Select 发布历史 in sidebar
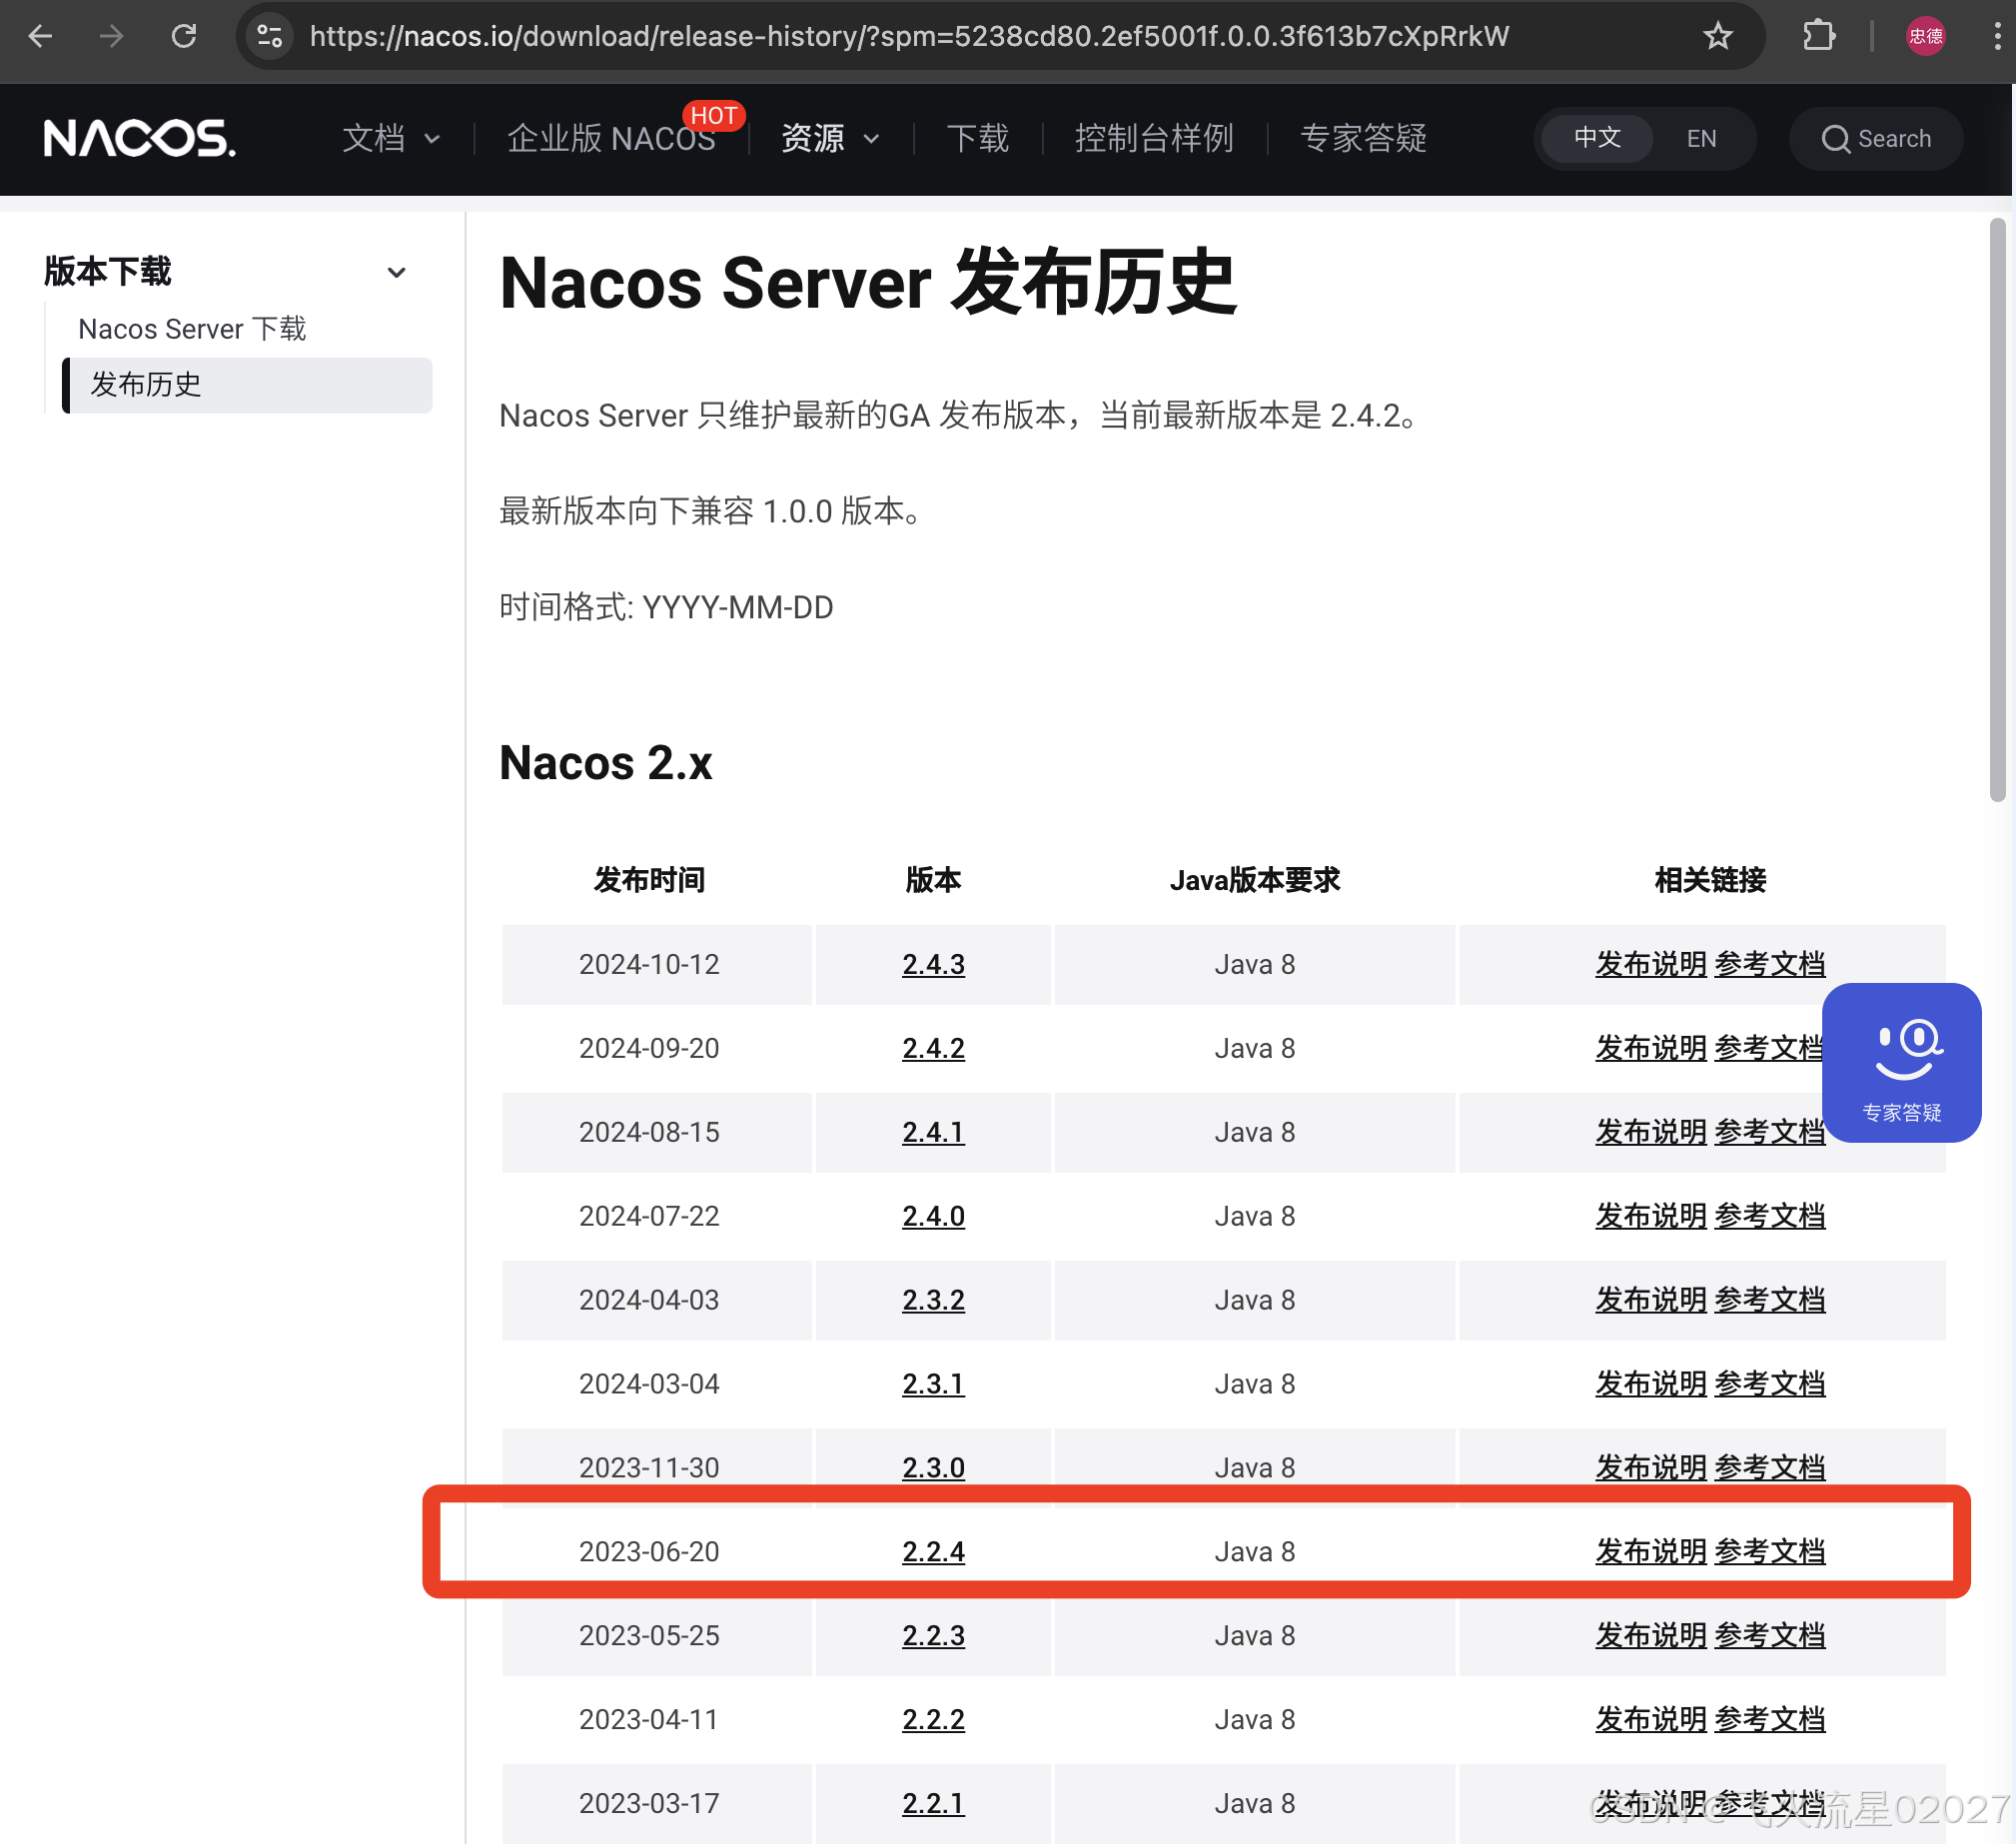 click(x=248, y=385)
